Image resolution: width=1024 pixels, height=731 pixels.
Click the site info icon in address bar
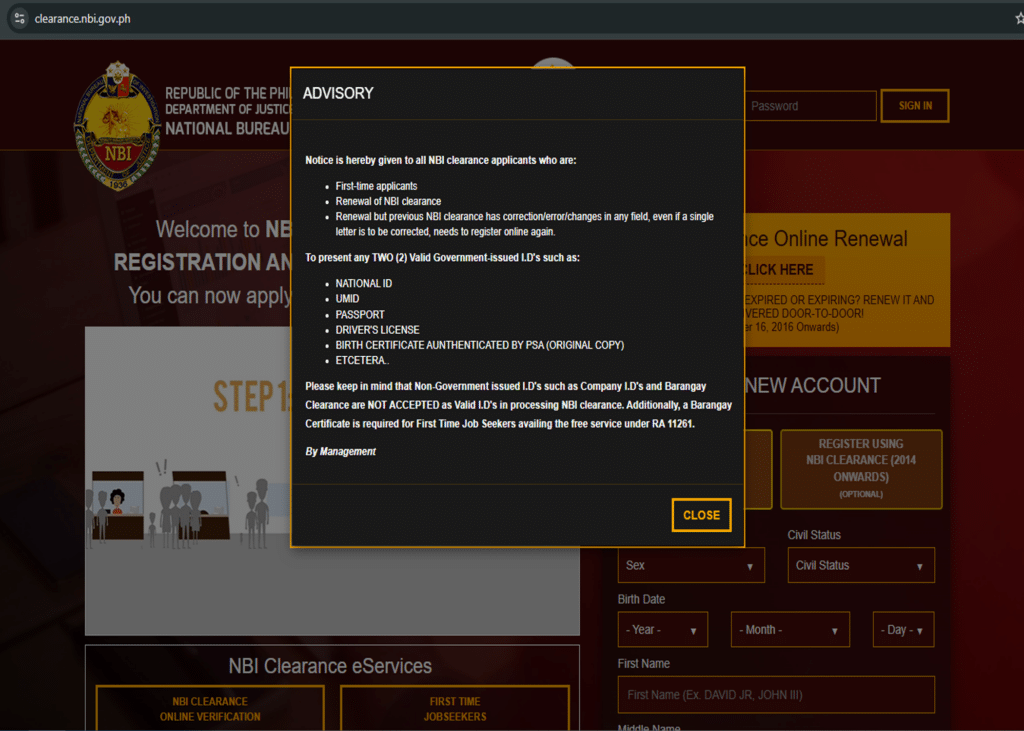(19, 18)
